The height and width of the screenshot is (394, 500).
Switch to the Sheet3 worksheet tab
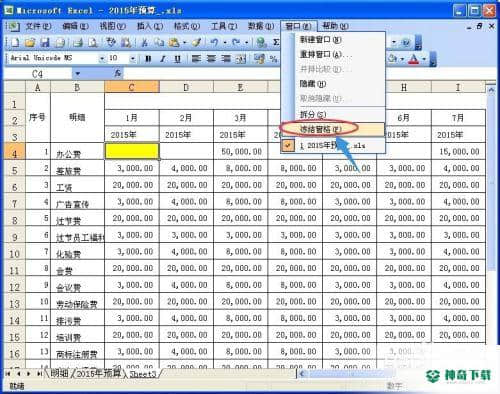(143, 374)
